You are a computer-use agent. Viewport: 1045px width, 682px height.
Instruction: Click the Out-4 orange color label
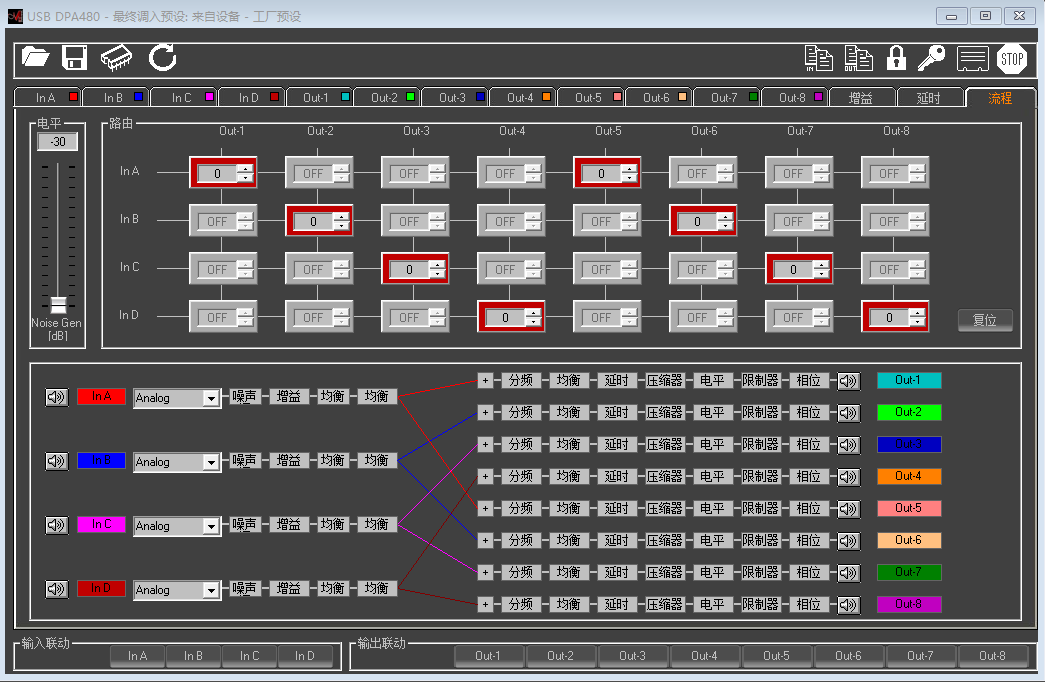[x=909, y=476]
